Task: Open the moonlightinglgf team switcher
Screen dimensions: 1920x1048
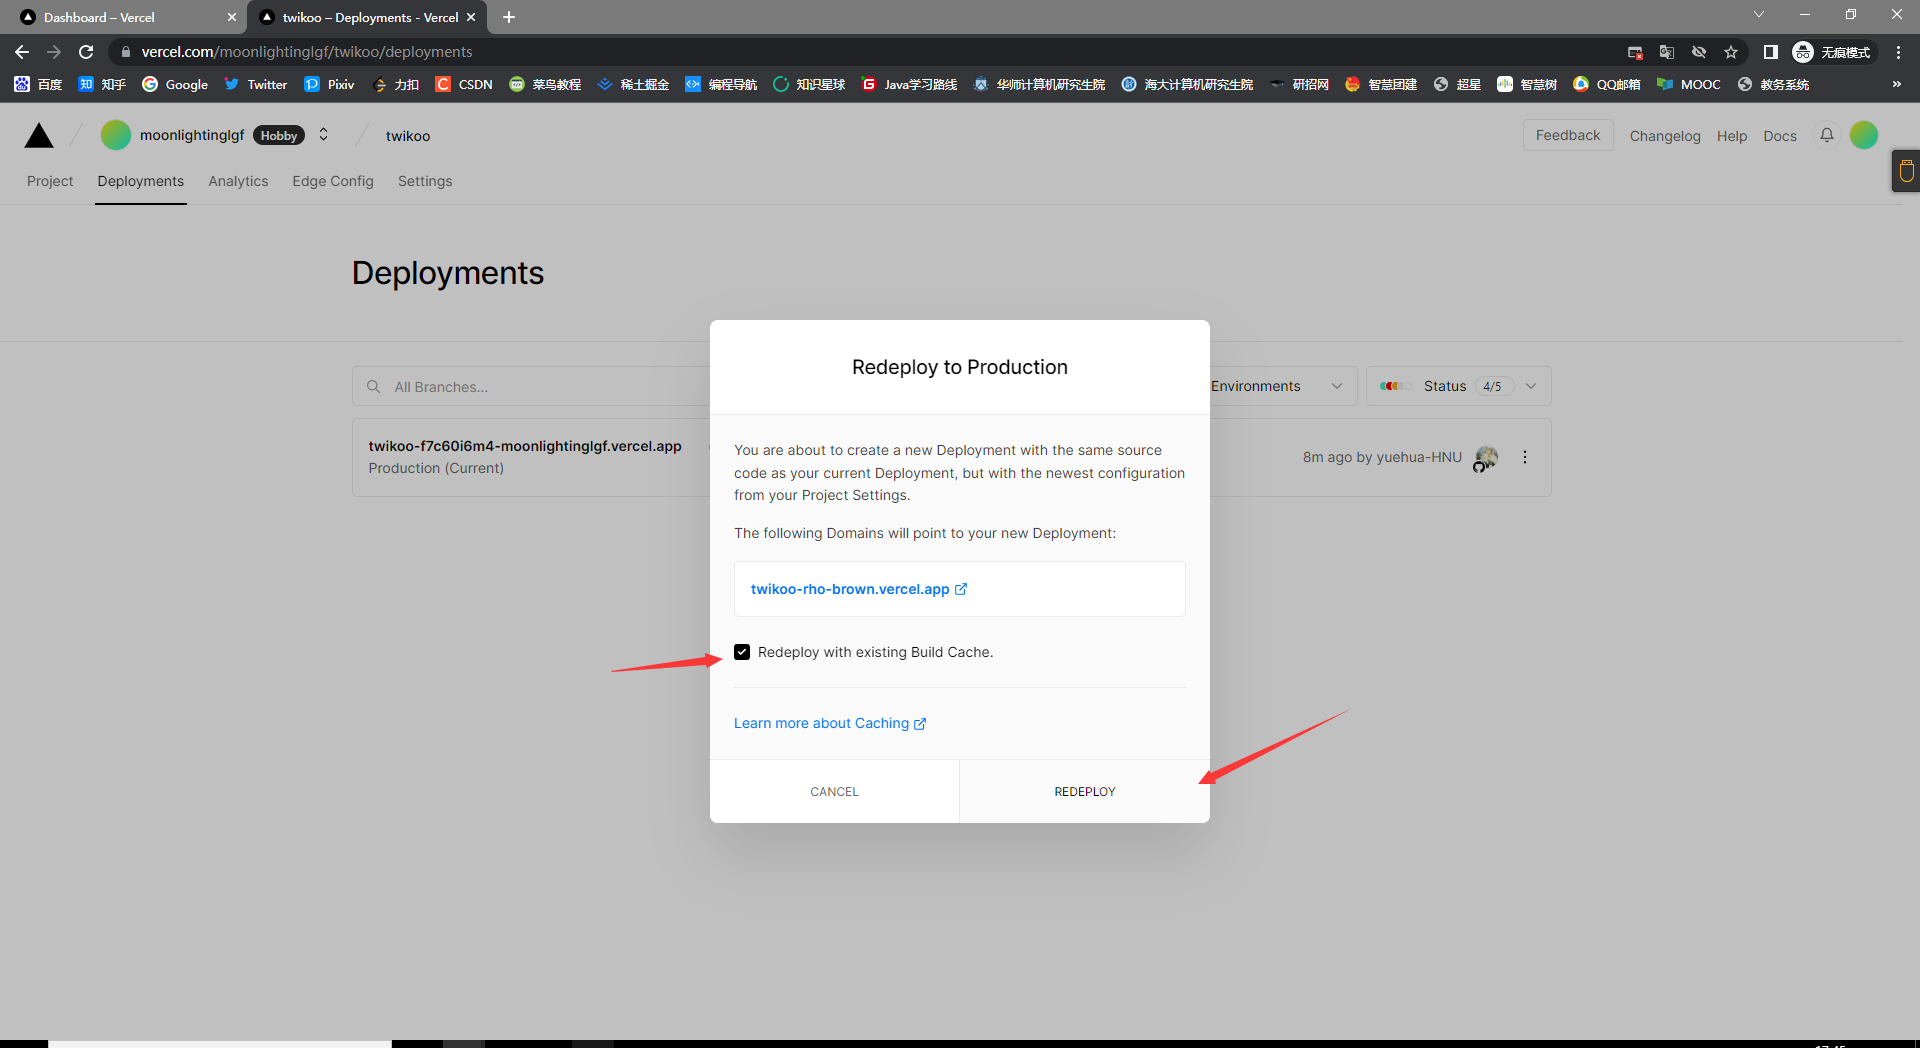Action: pos(323,135)
